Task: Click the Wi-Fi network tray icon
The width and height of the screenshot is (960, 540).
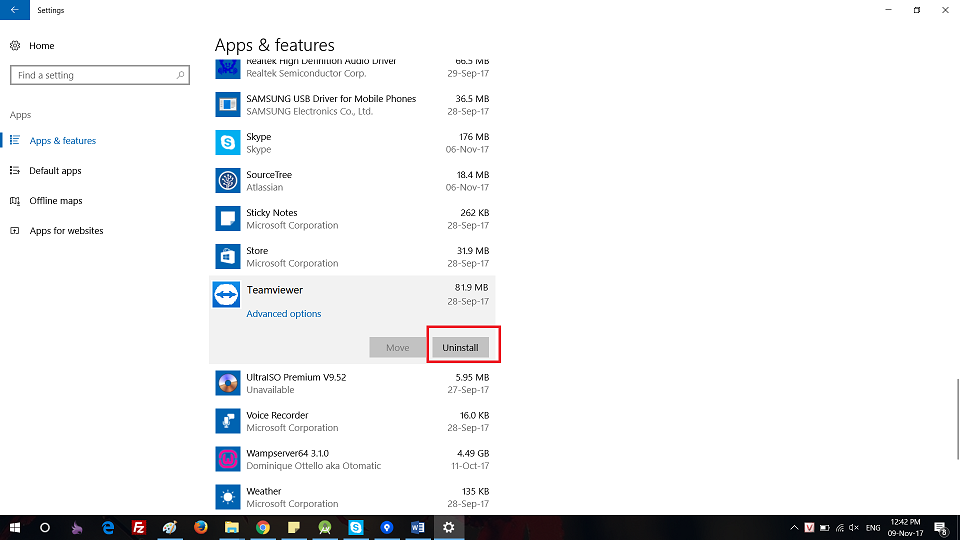Action: pyautogui.click(x=839, y=528)
